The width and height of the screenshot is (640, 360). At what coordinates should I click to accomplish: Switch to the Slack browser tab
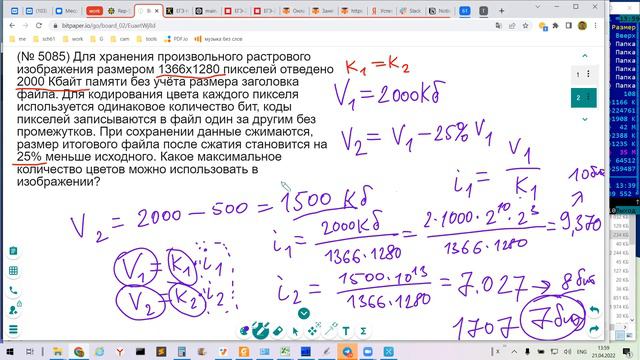[411, 11]
